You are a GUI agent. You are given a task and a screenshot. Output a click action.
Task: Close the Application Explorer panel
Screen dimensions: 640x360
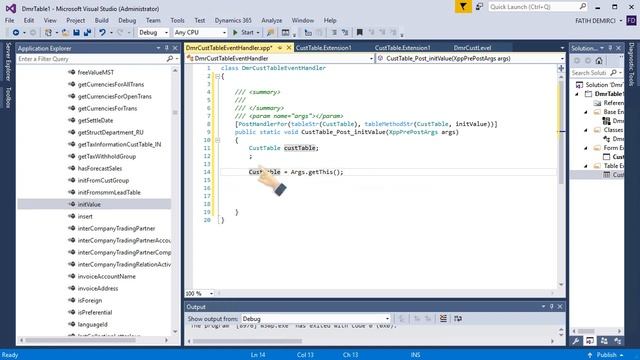click(x=175, y=48)
